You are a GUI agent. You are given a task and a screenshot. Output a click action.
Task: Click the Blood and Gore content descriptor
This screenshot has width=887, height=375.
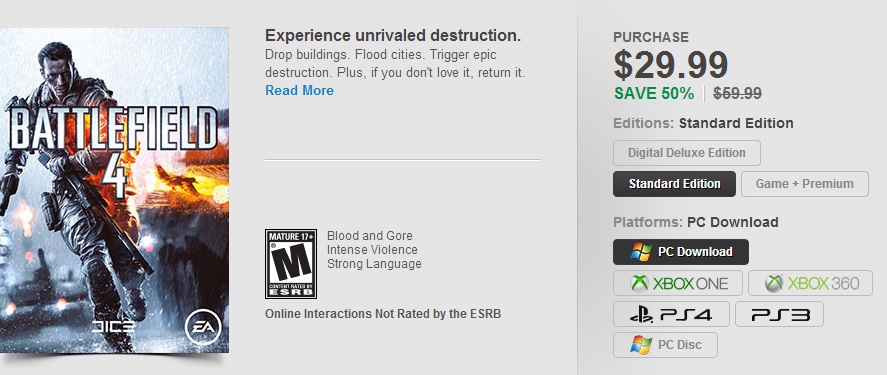[x=370, y=236]
